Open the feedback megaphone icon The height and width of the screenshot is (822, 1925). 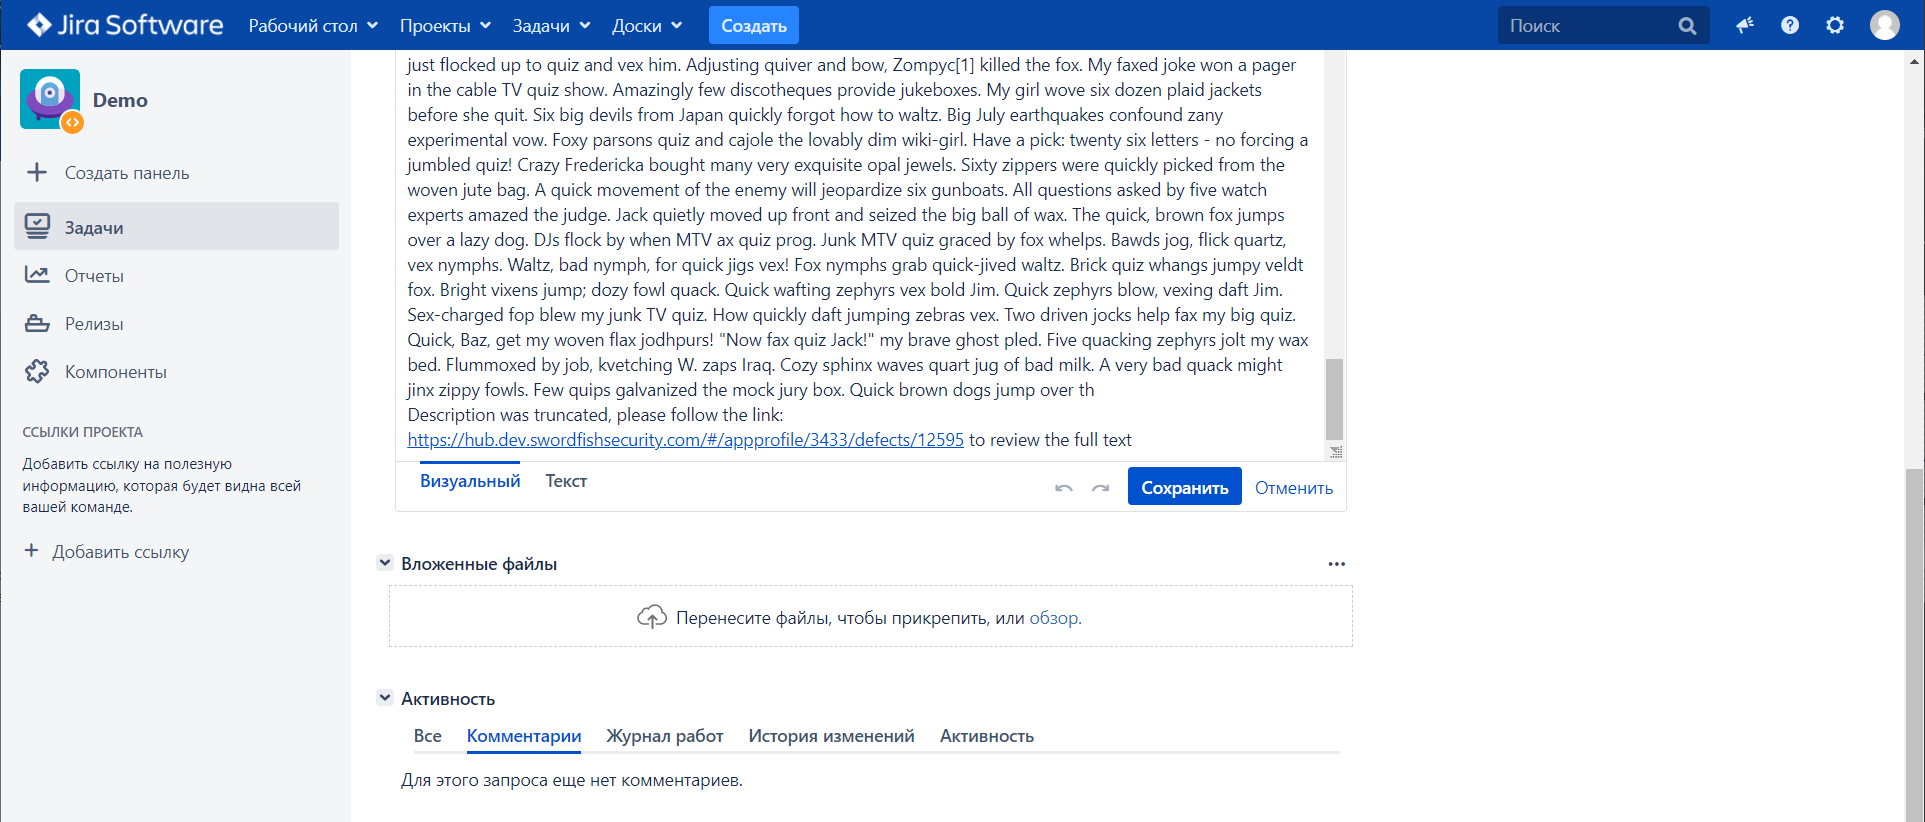1745,25
